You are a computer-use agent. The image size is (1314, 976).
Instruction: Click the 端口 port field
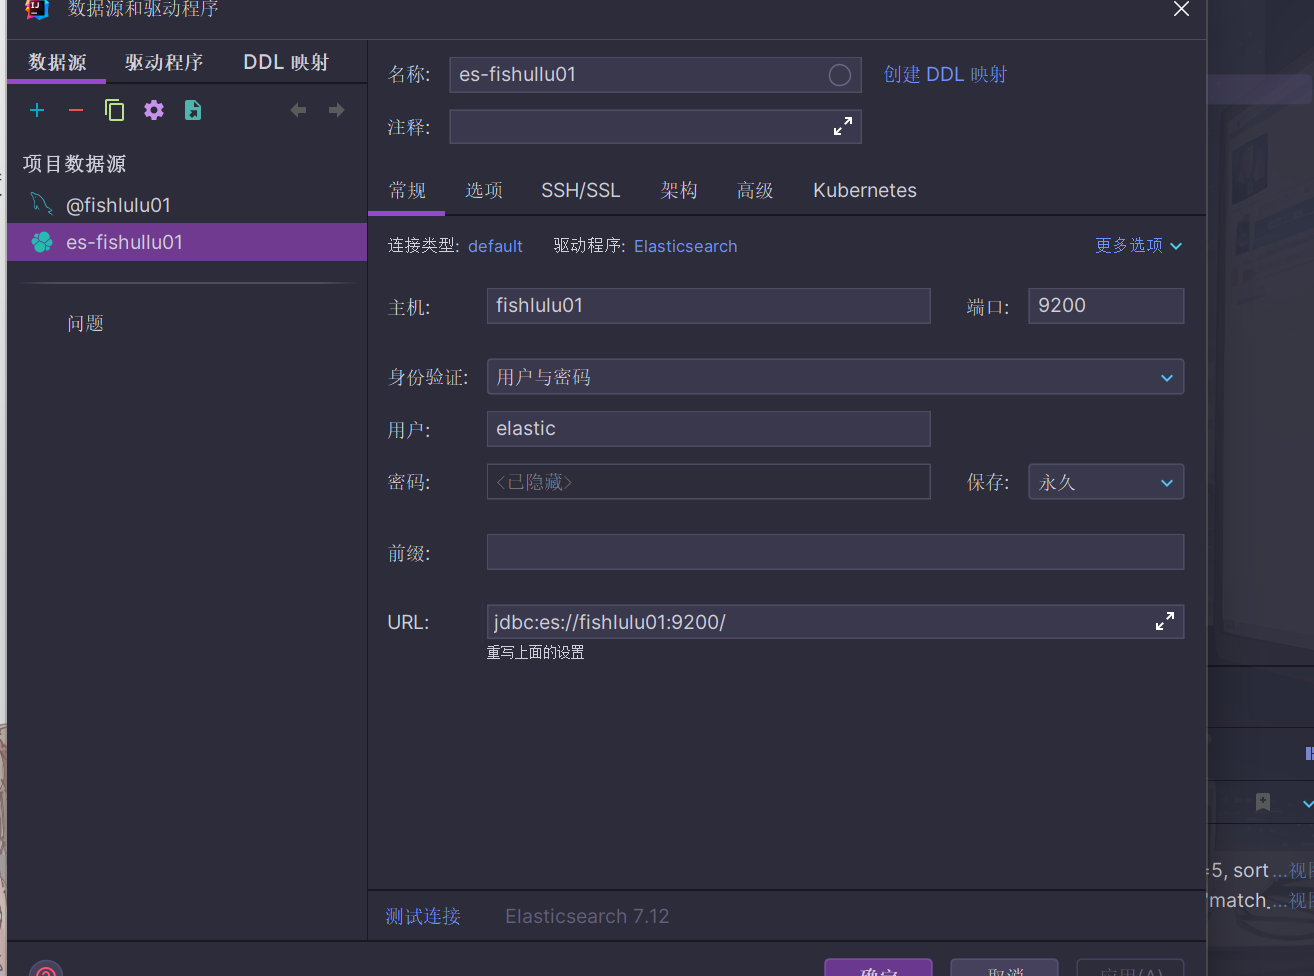coord(1106,306)
